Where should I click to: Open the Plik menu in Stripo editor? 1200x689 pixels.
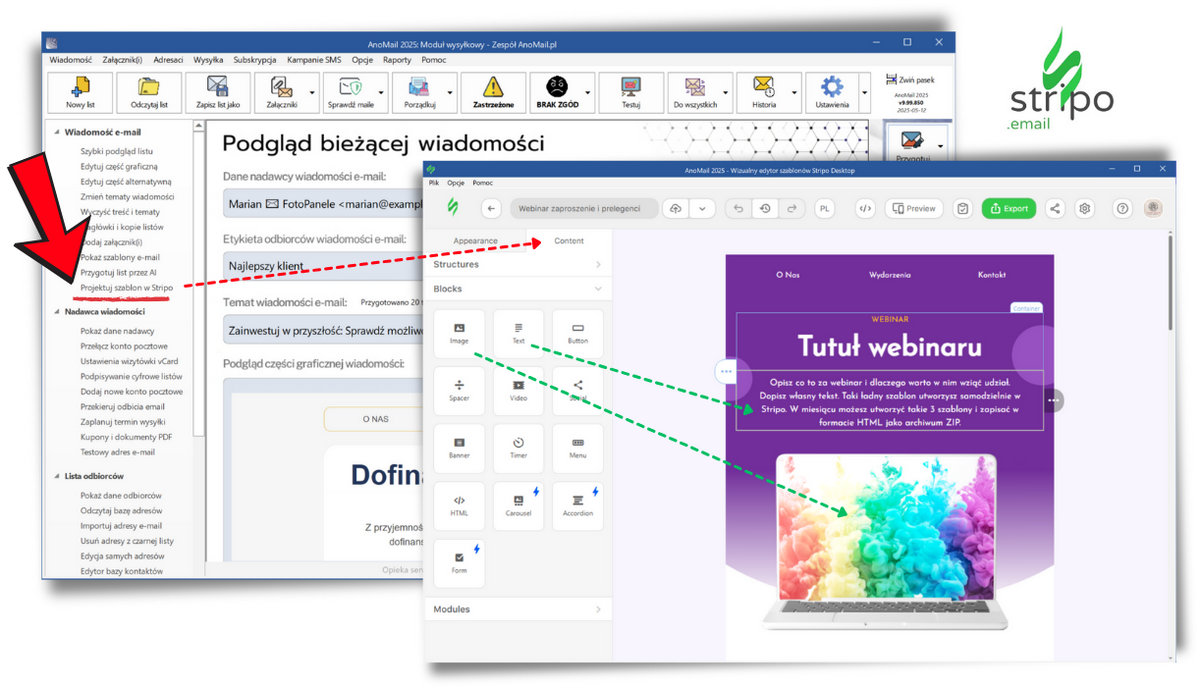(x=434, y=183)
